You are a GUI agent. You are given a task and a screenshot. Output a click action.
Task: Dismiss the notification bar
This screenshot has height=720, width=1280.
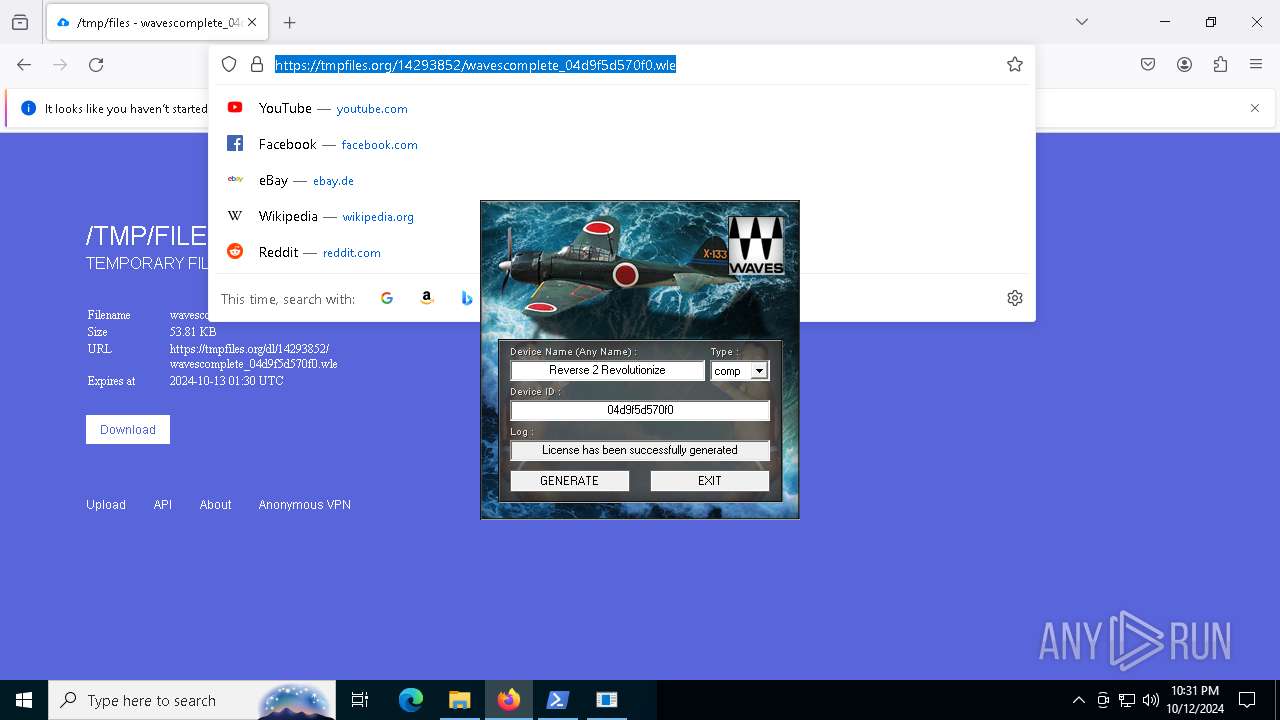(x=1255, y=108)
